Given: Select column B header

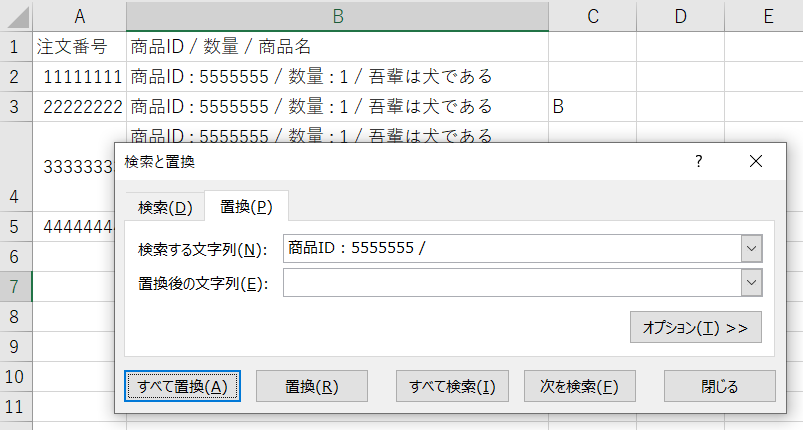Looking at the screenshot, I should [x=337, y=16].
